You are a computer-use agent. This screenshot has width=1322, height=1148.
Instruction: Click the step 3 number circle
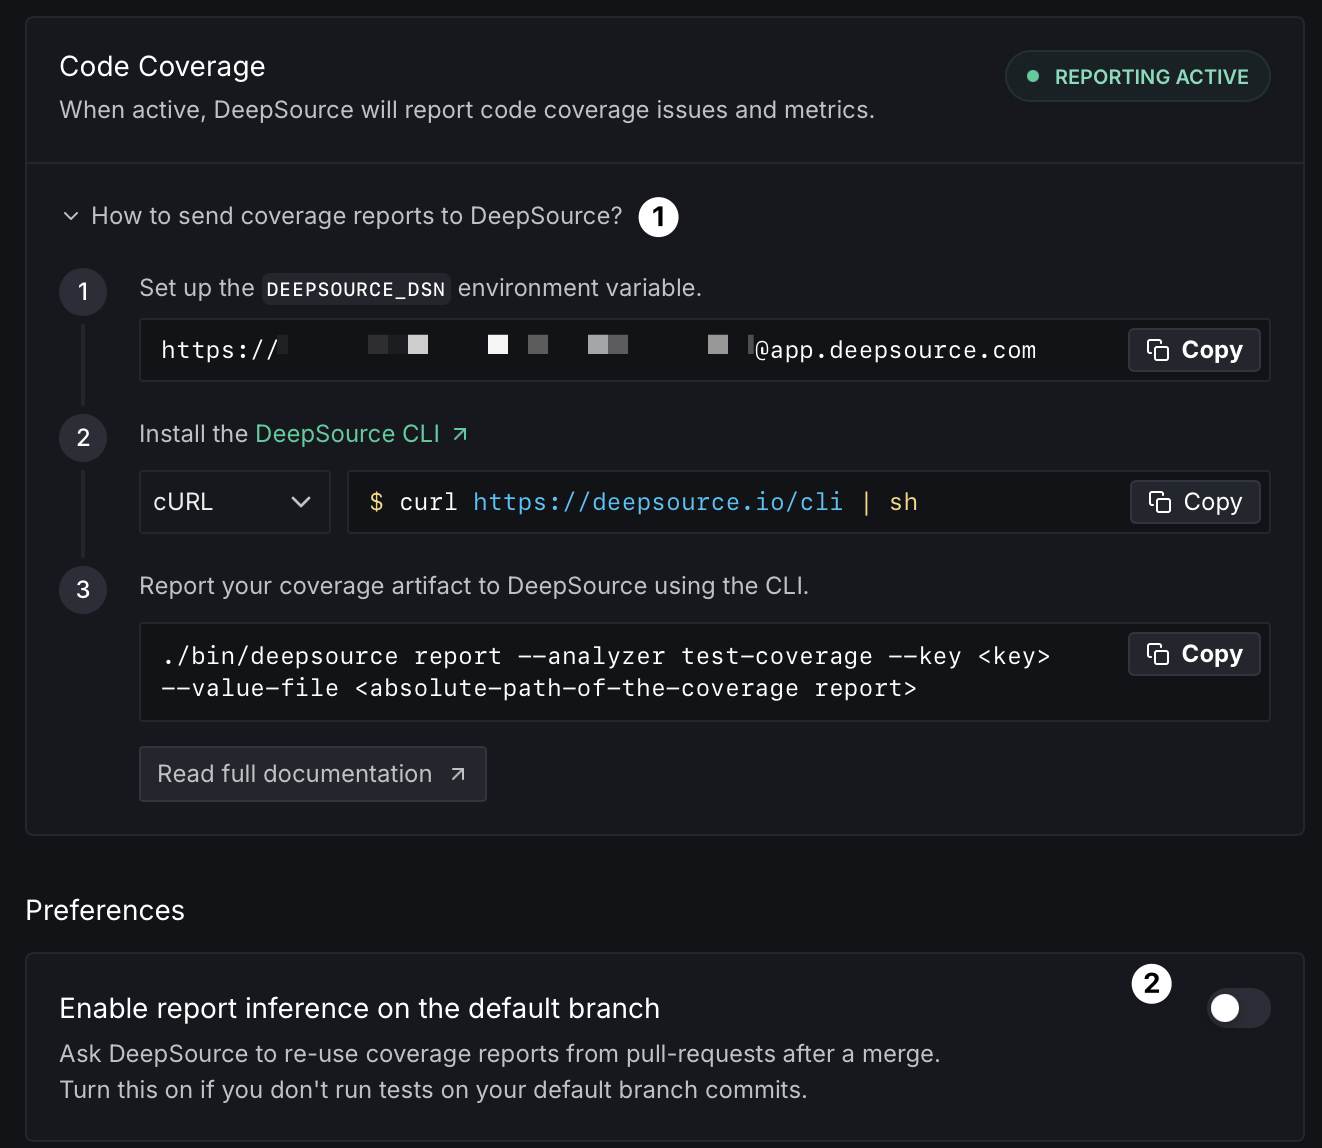click(x=83, y=590)
